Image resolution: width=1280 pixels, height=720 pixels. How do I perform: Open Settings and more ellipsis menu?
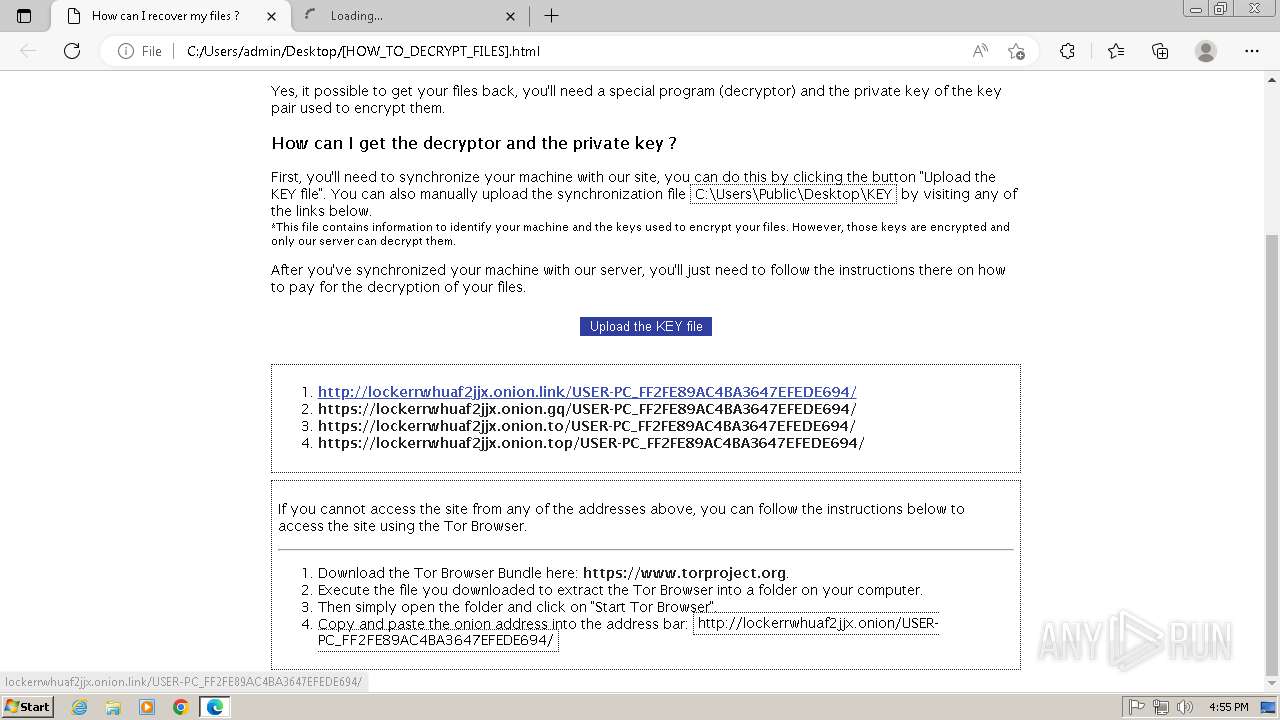coord(1252,51)
